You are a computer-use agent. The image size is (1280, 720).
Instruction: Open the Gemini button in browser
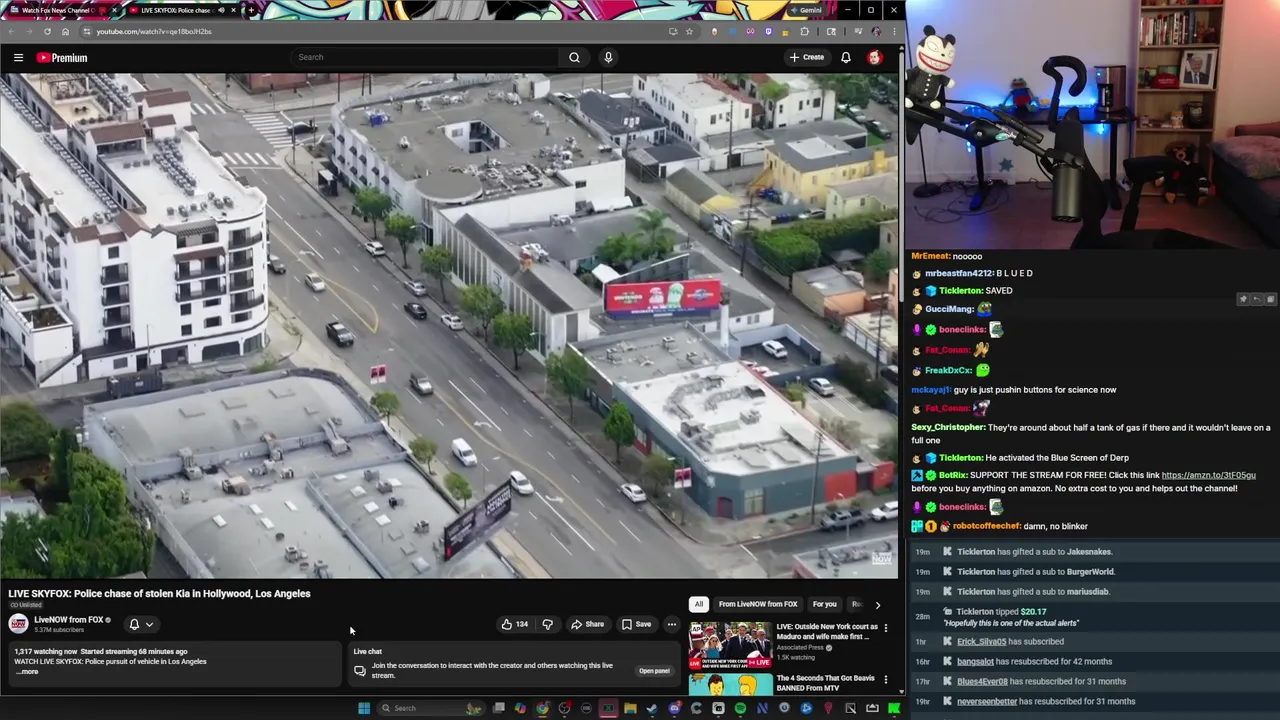pyautogui.click(x=805, y=10)
